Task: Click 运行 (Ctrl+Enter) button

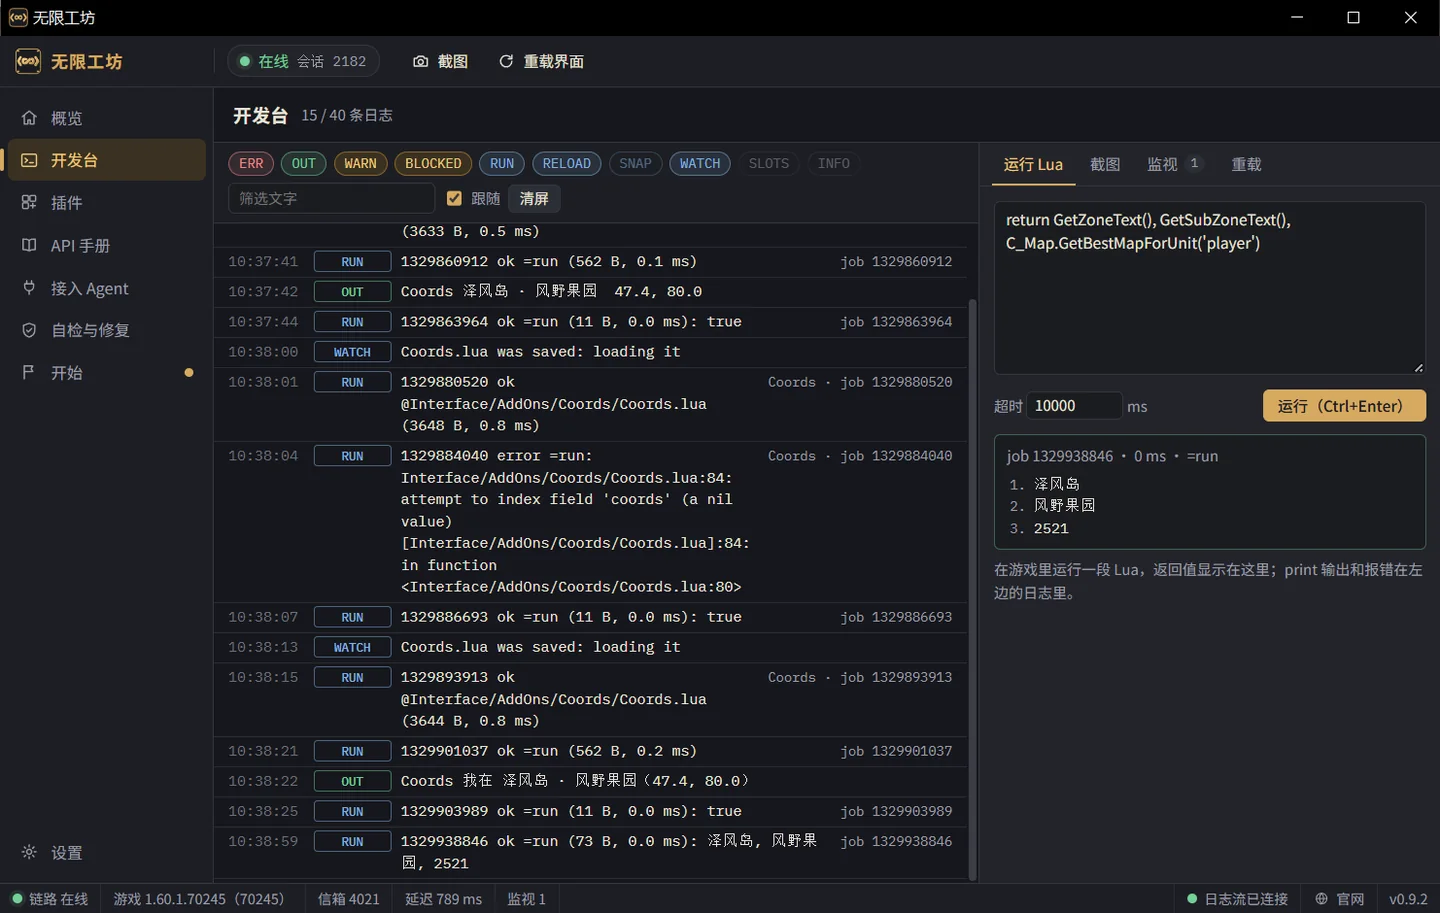Action: [1344, 406]
